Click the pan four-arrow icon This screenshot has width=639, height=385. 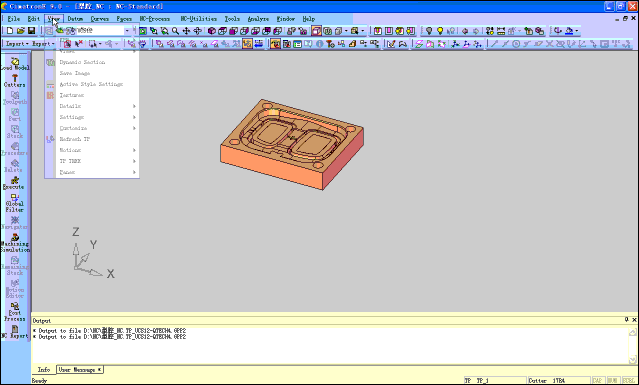click(x=186, y=31)
